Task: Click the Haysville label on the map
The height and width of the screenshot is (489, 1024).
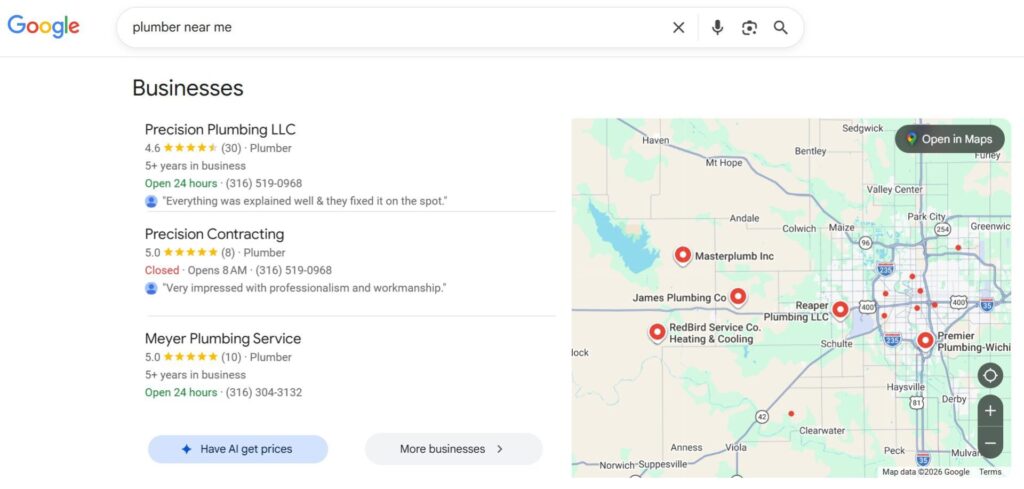Action: tap(906, 387)
